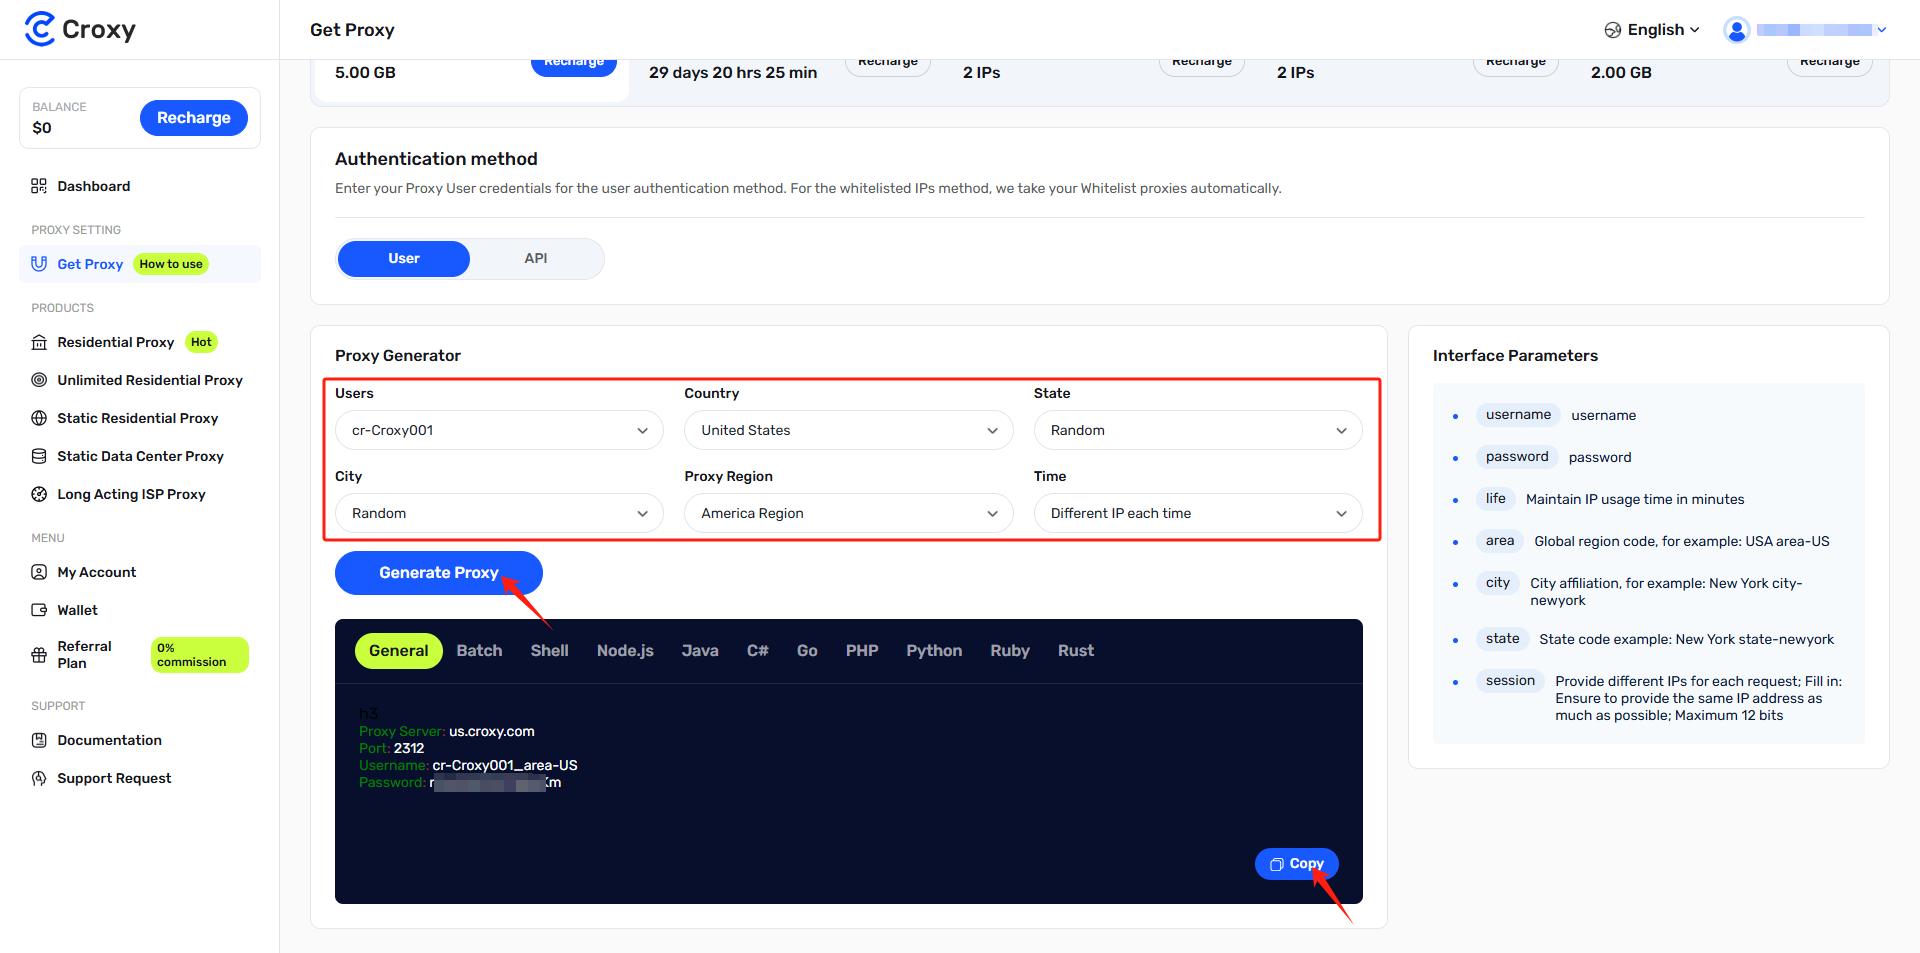Click the Get Proxy magnet icon
The image size is (1920, 953).
pos(39,264)
